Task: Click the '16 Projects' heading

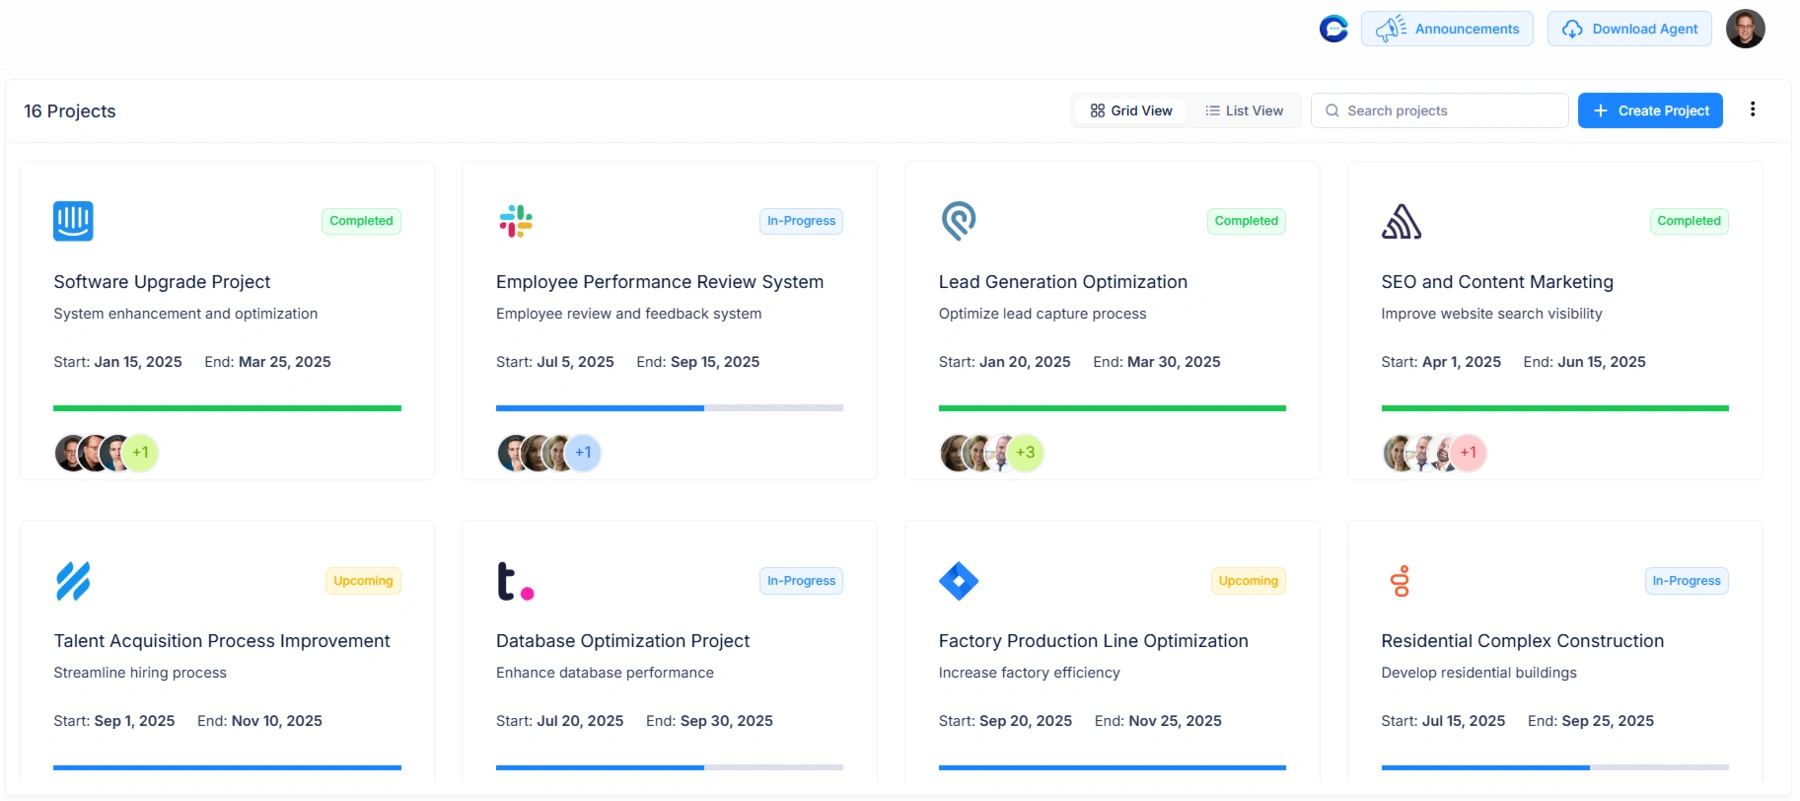Action: pyautogui.click(x=70, y=111)
